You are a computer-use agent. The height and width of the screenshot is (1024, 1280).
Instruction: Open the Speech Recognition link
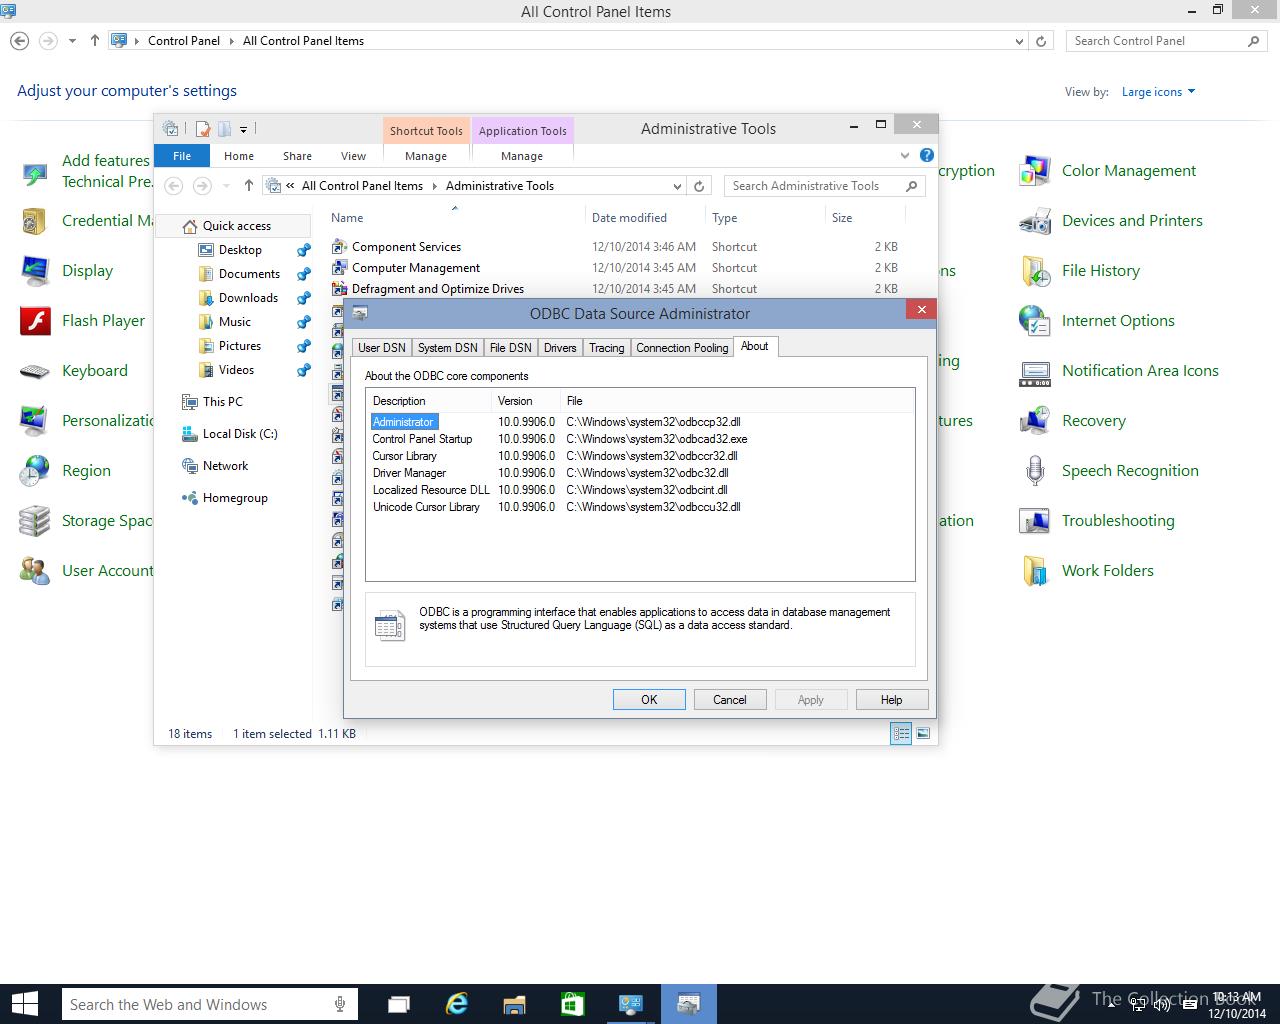(x=1130, y=471)
